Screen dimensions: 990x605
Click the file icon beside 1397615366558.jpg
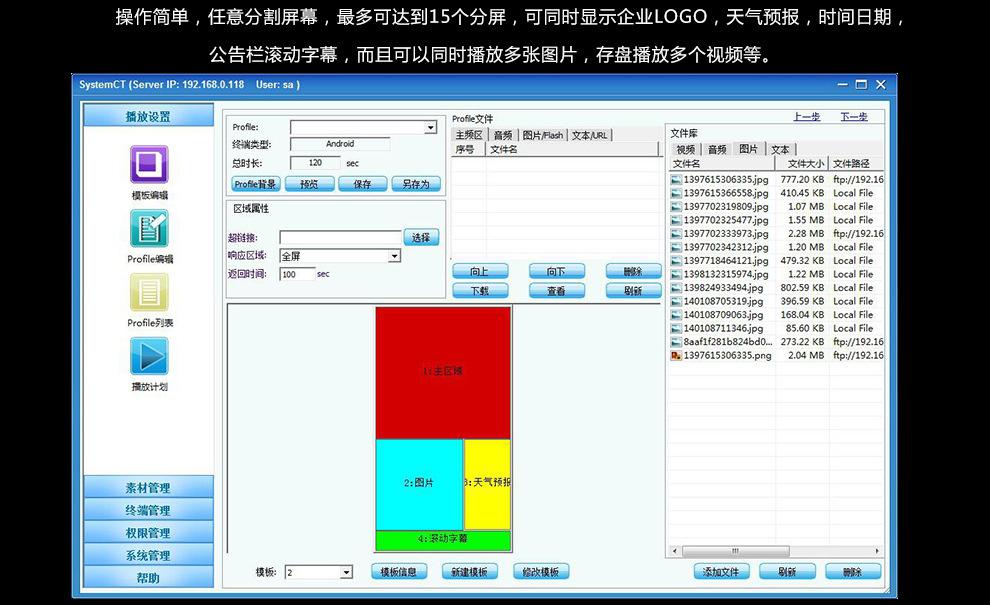676,193
